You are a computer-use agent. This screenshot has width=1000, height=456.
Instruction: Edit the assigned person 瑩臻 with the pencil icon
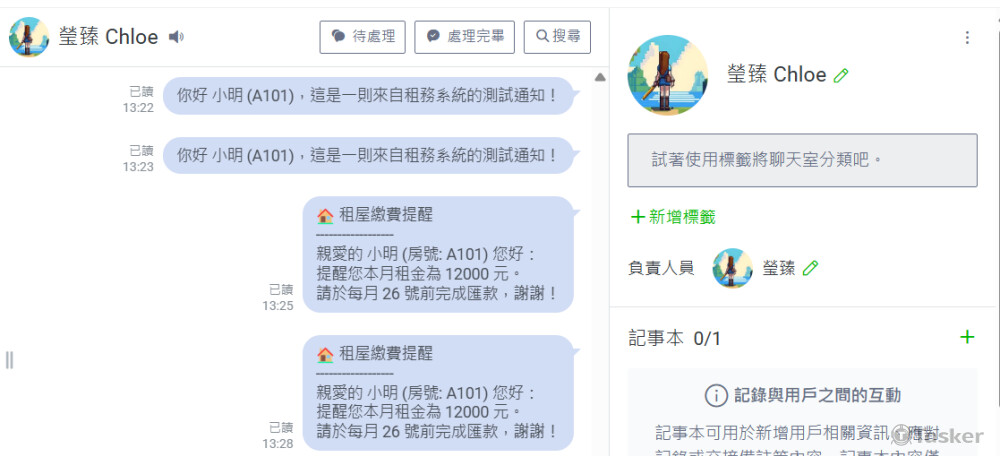click(810, 268)
